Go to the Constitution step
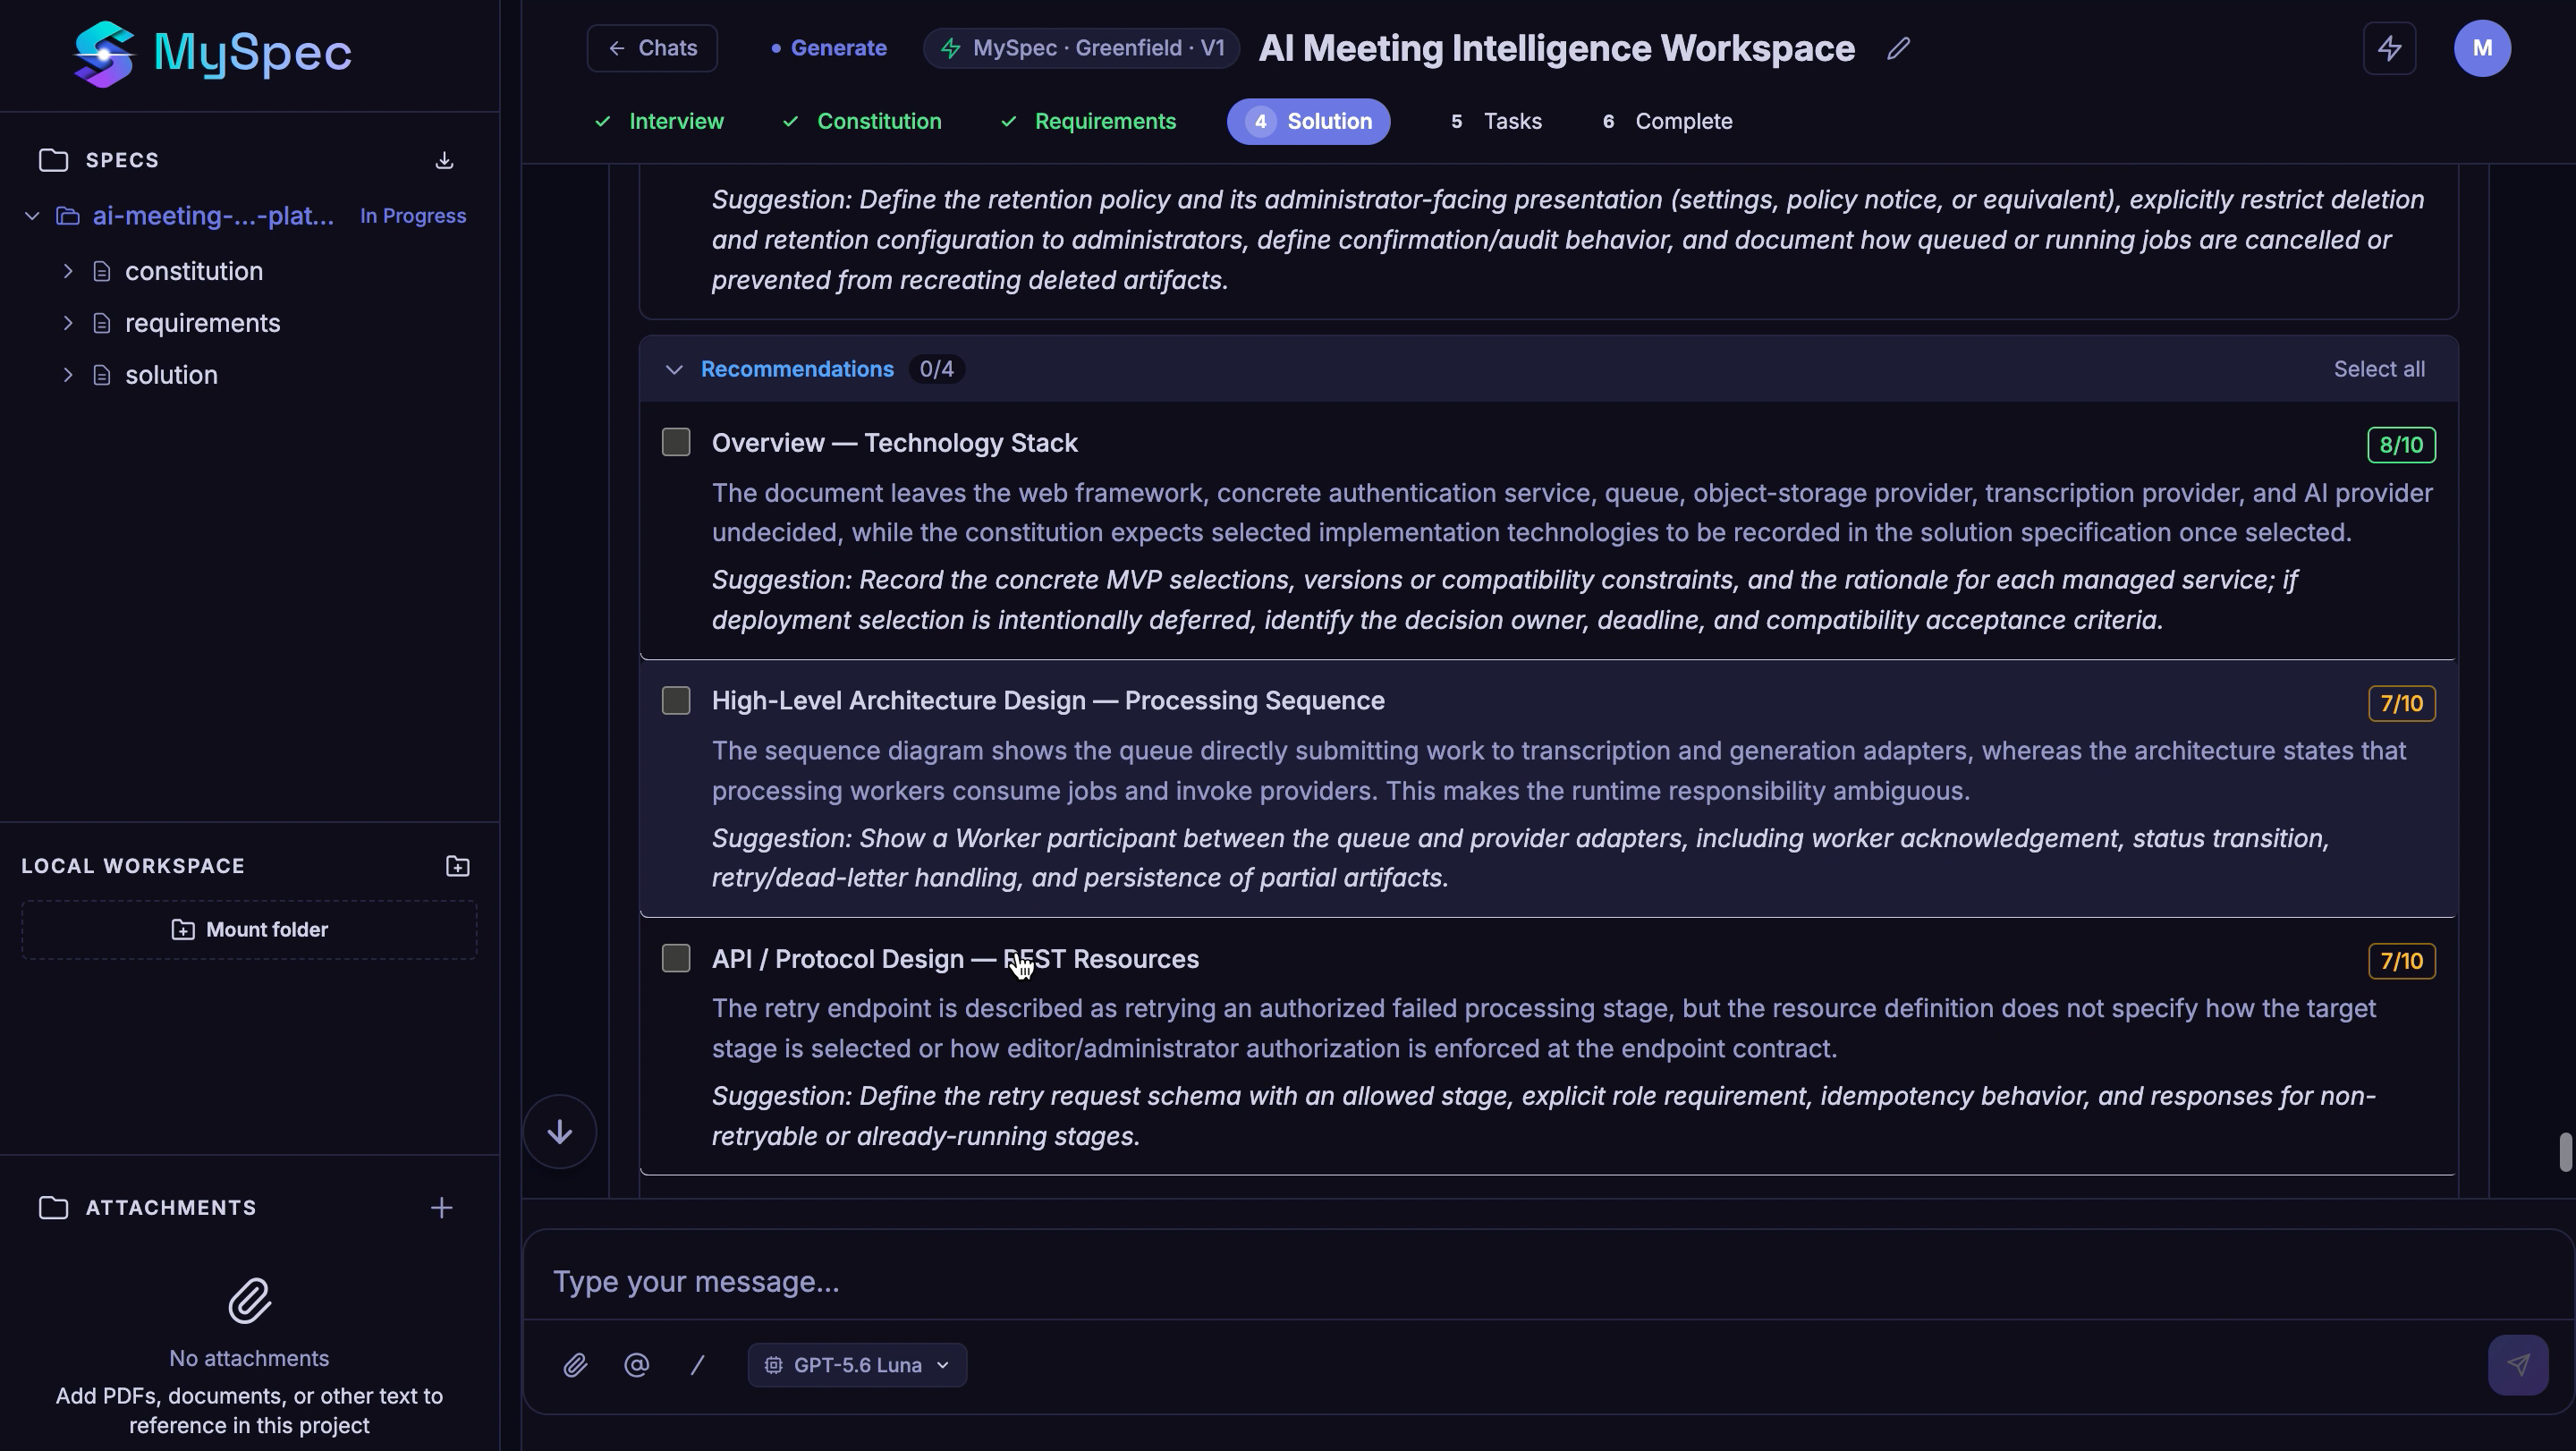Viewport: 2576px width, 1451px height. click(862, 122)
